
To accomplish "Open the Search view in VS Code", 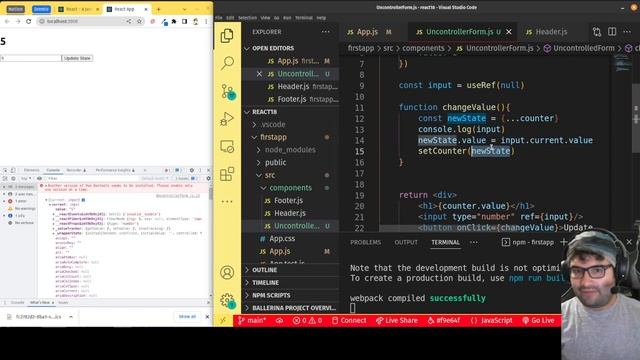I will pyautogui.click(x=227, y=62).
